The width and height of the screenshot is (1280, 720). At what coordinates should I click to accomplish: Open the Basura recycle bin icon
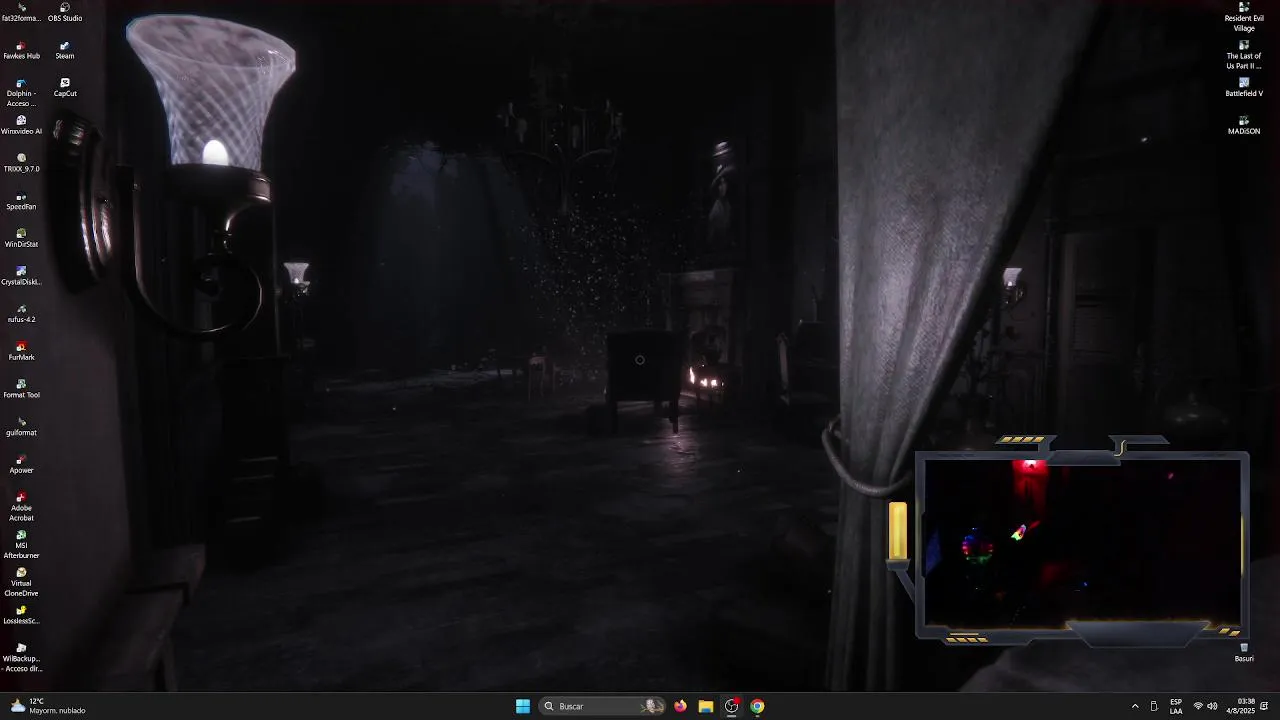tap(1244, 652)
